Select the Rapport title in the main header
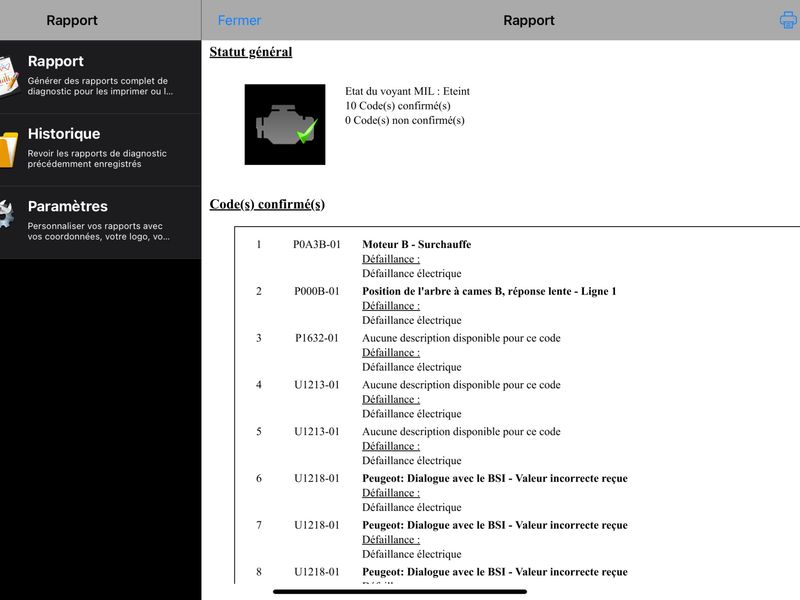Screen dimensions: 800x600 click(x=529, y=20)
